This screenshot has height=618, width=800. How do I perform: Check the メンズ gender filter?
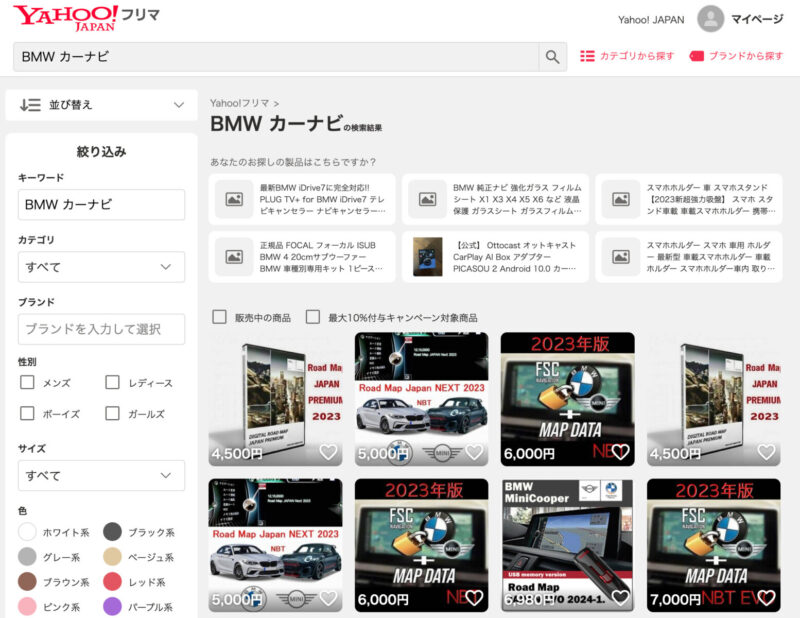[27, 382]
